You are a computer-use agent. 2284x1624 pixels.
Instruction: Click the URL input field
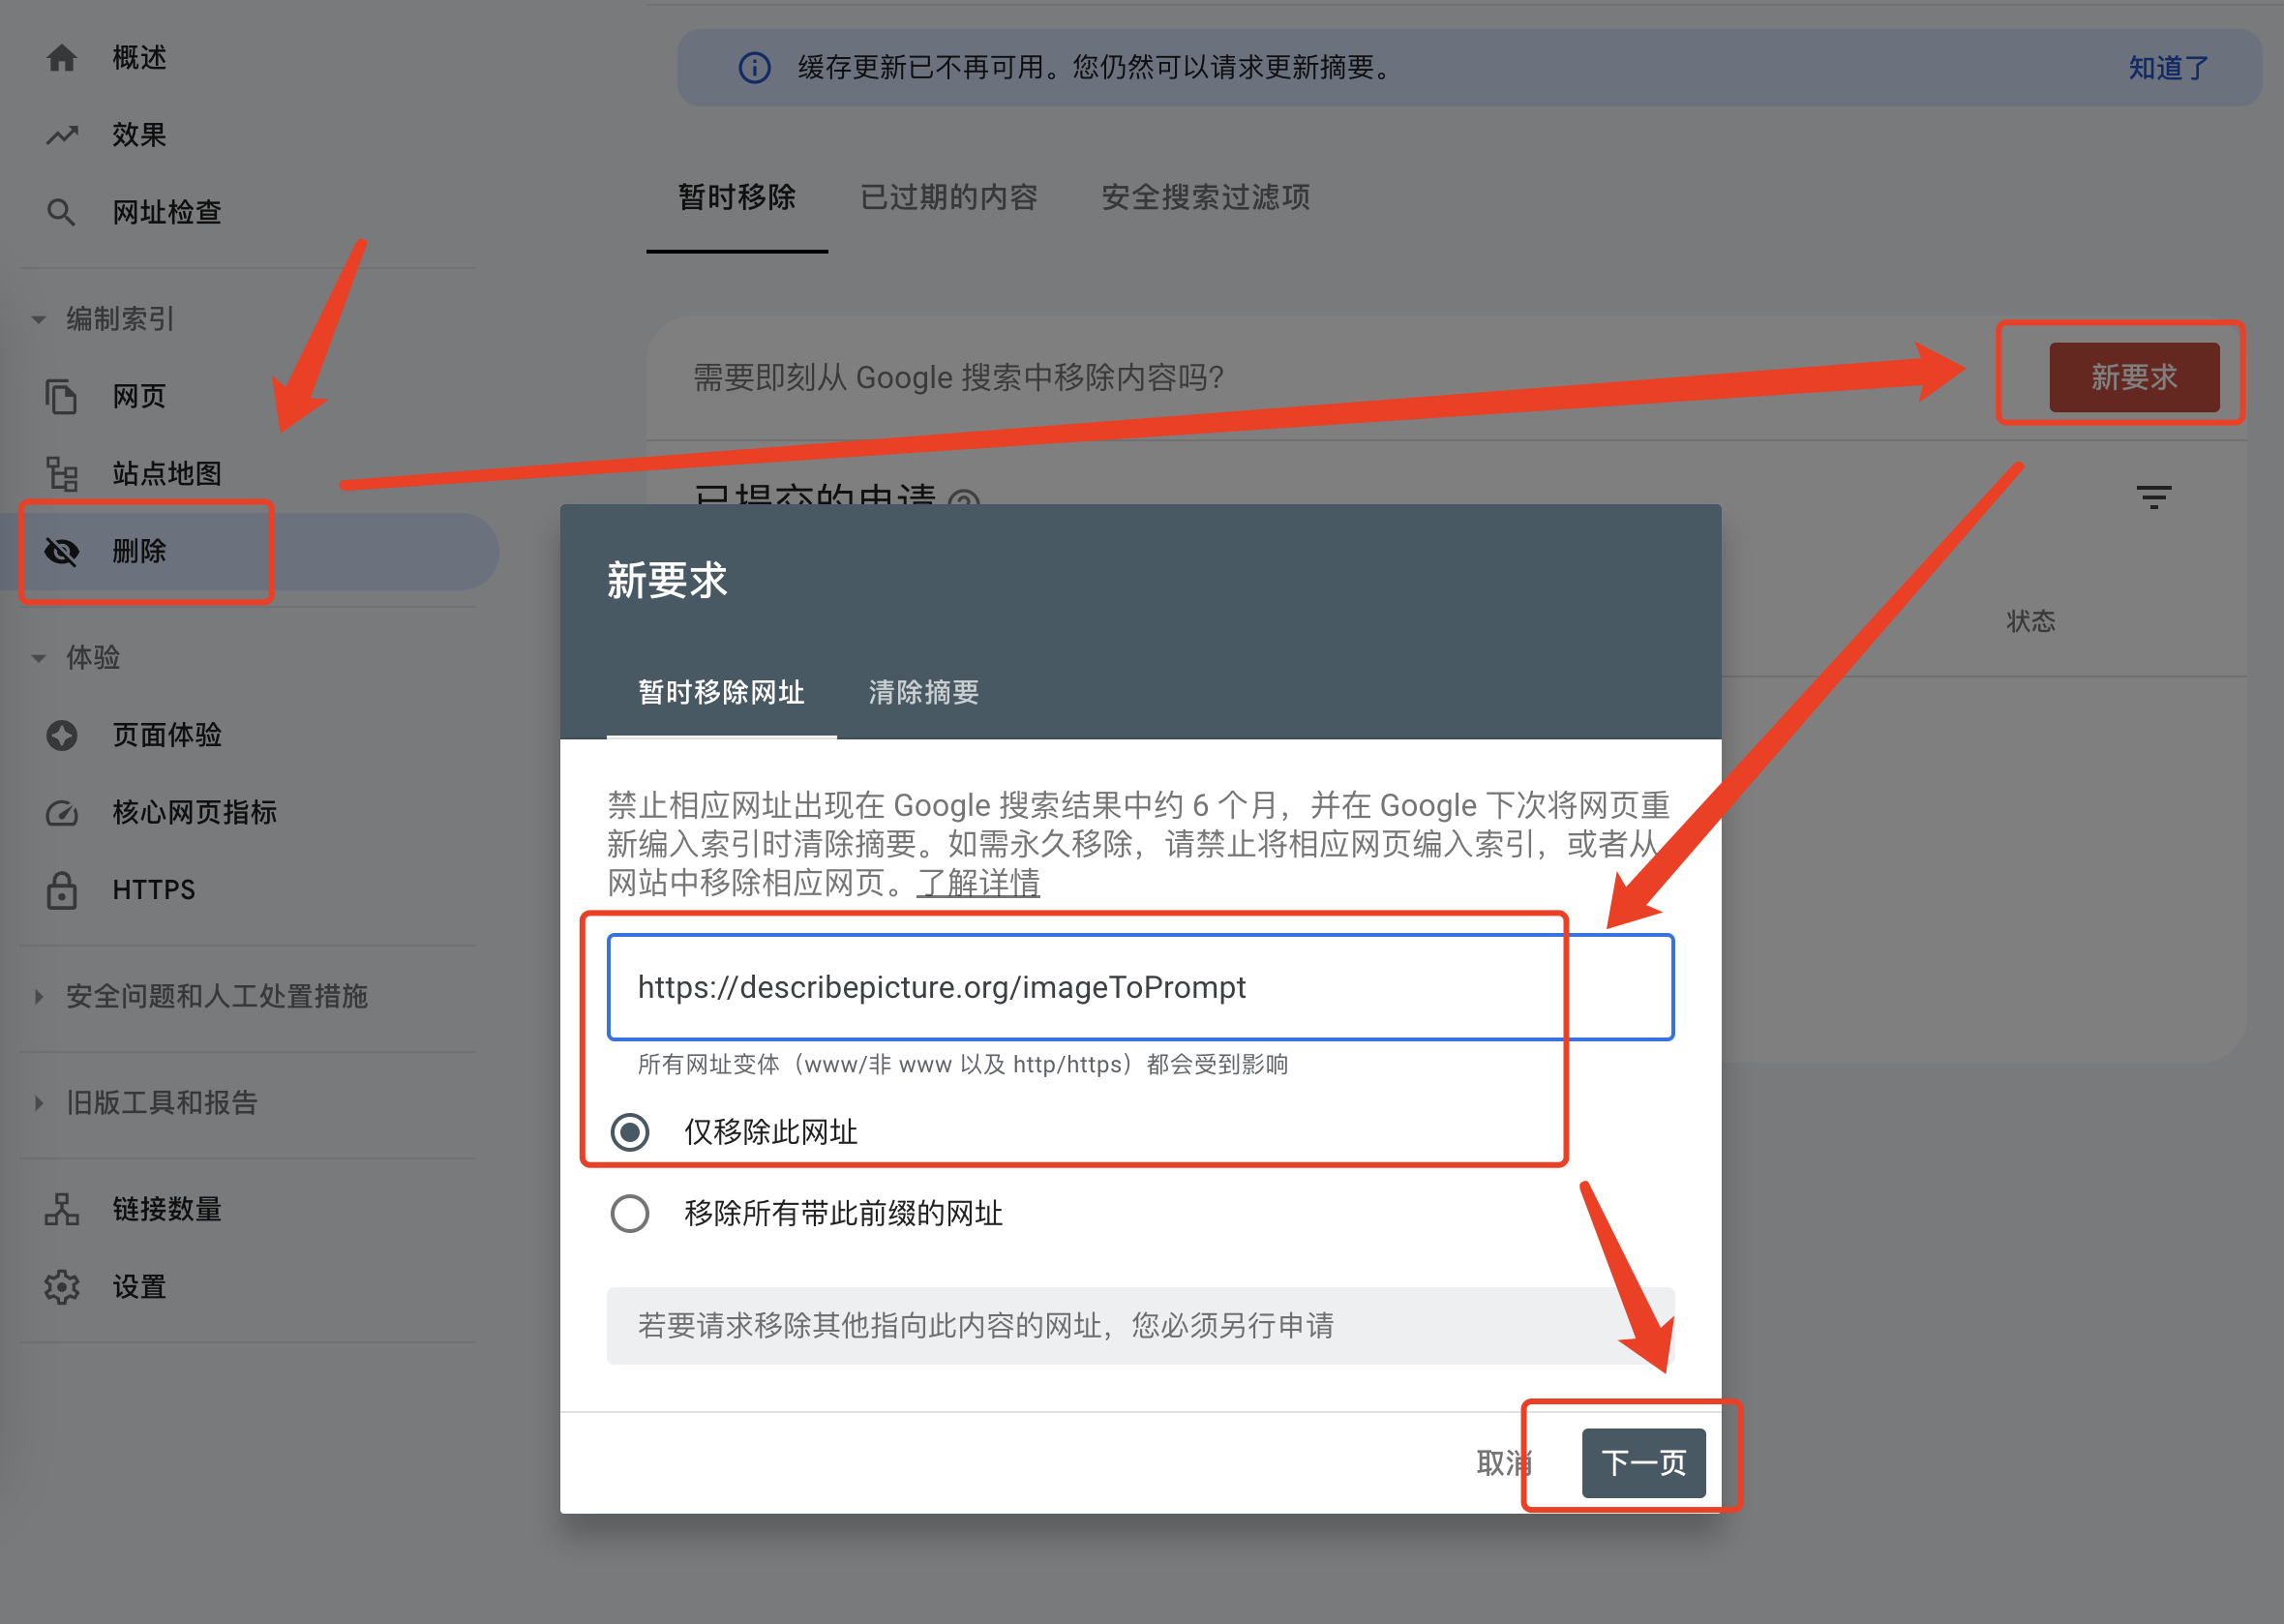coord(1139,987)
